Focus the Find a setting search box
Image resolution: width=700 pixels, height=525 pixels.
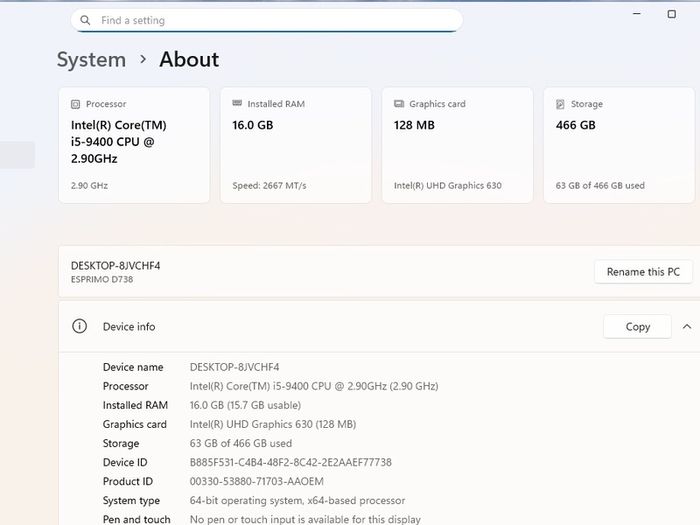click(x=267, y=21)
